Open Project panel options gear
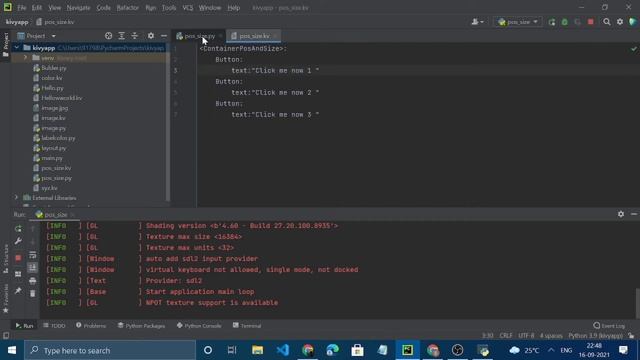The width and height of the screenshot is (640, 360). coord(151,36)
